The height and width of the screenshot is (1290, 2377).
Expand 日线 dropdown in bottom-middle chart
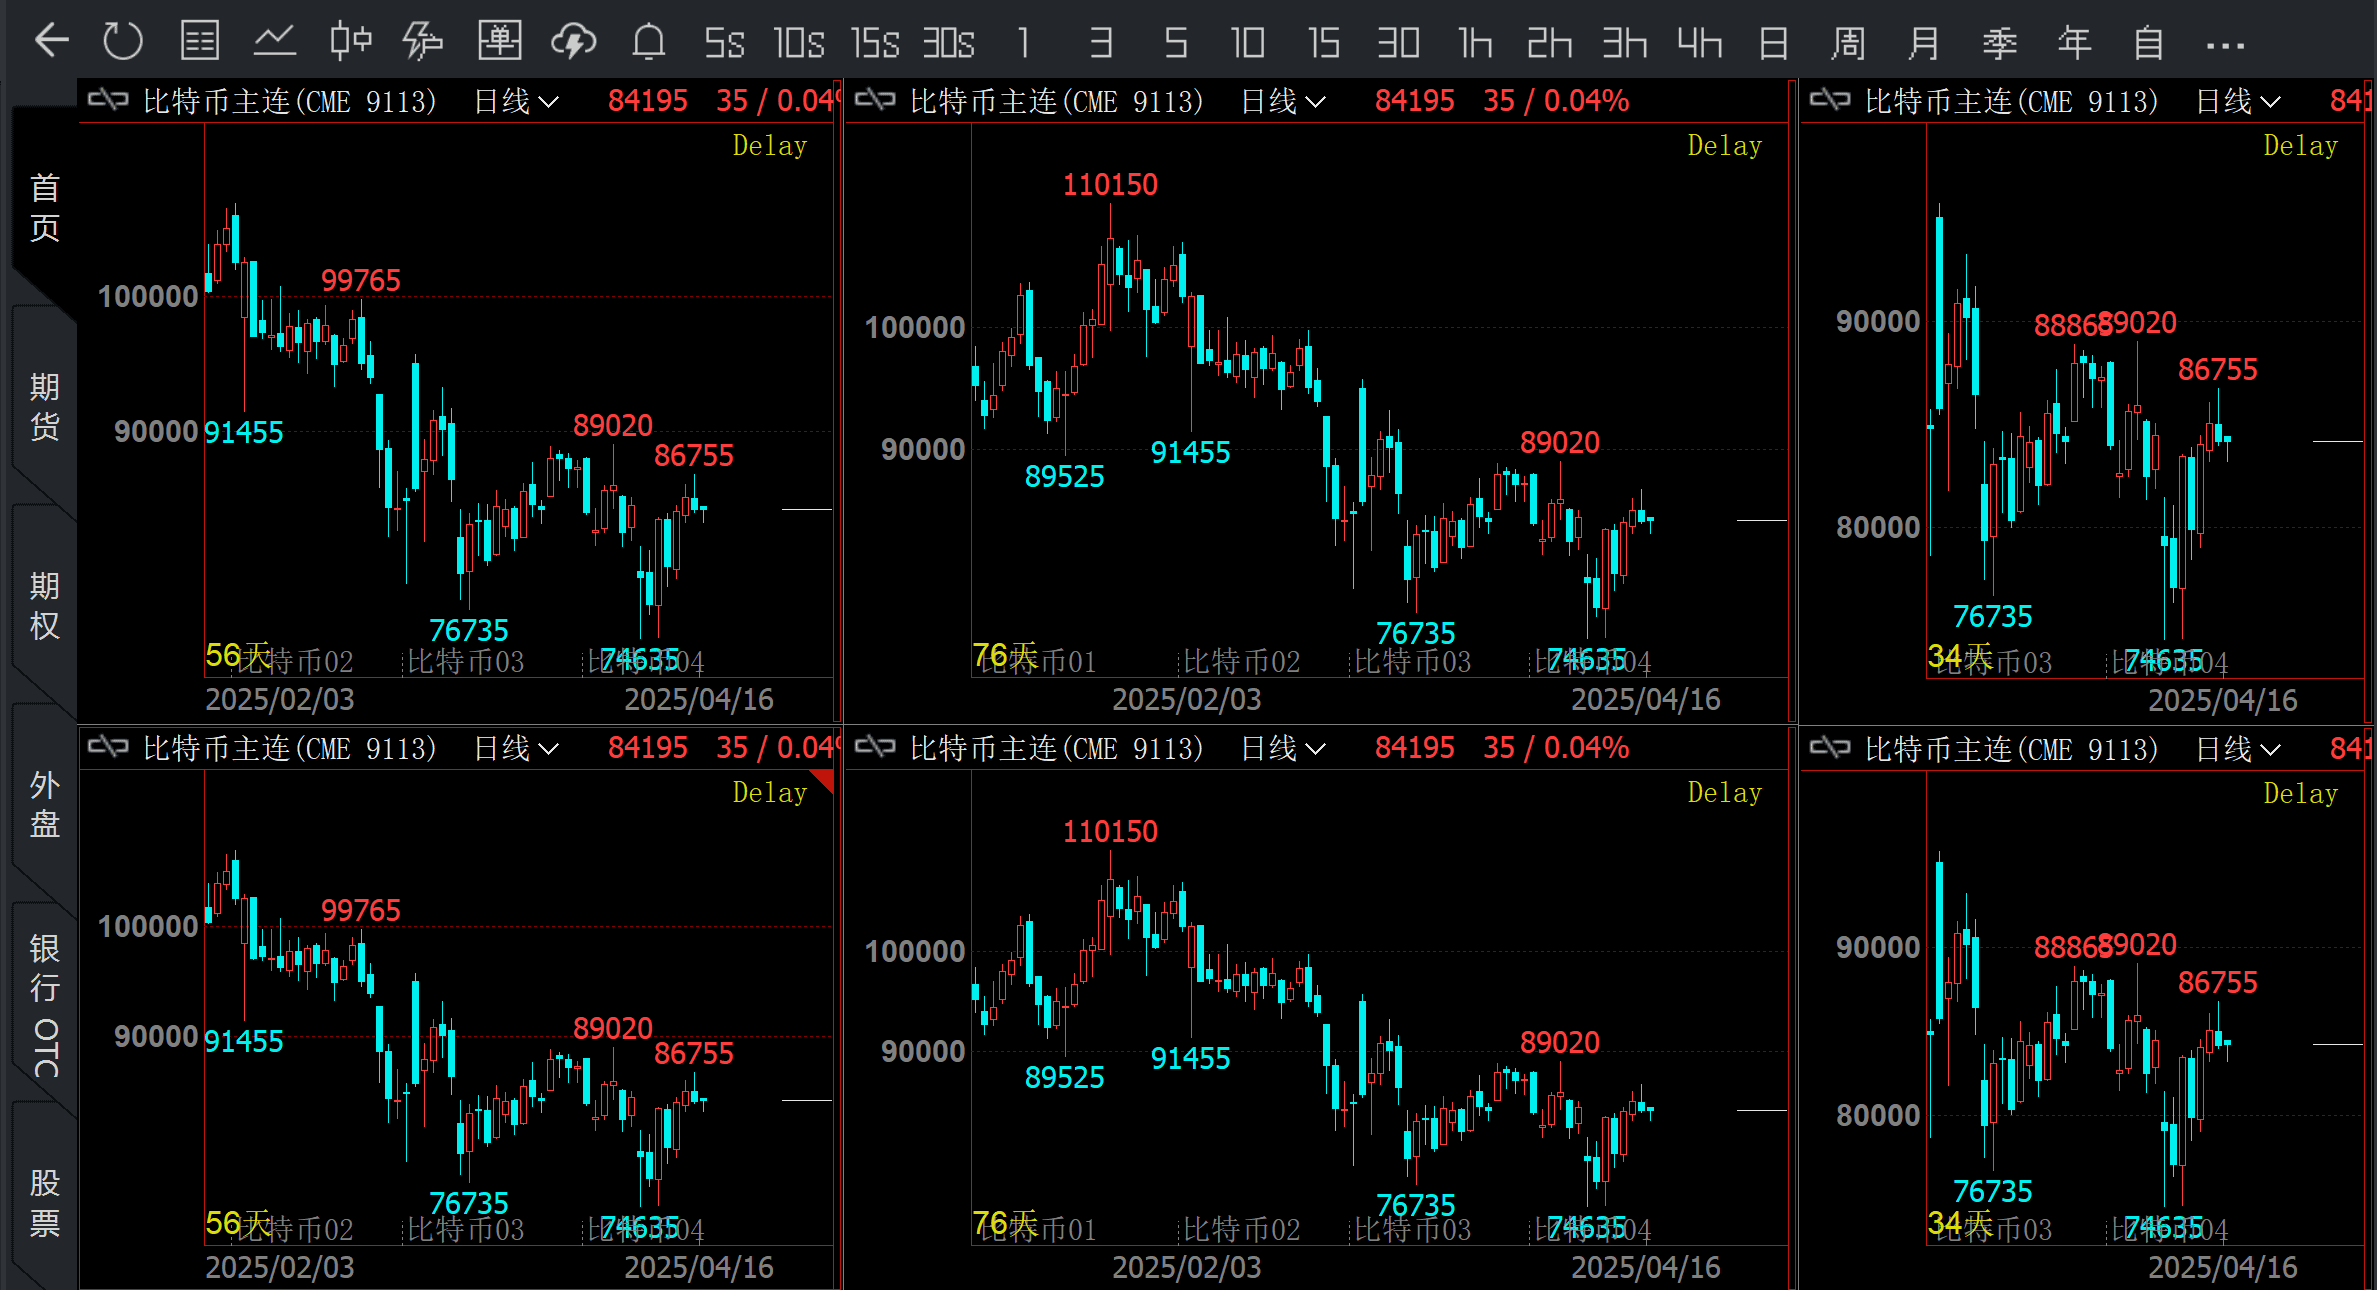[1283, 748]
